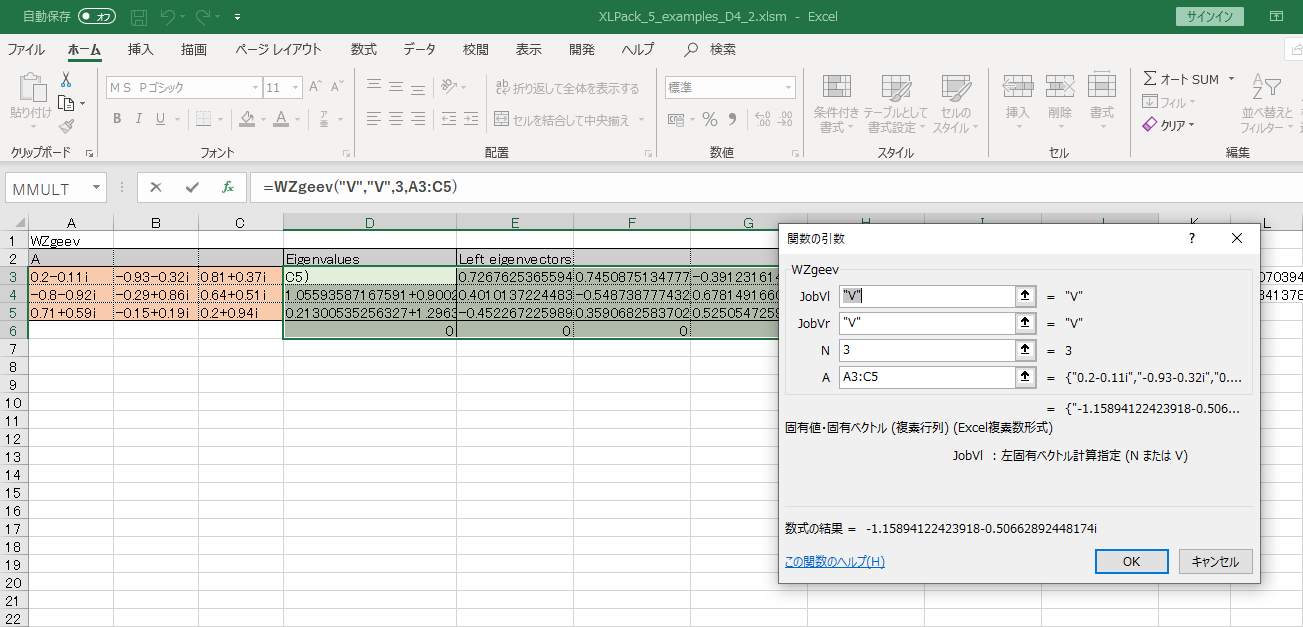Click the collapse-range icon next to JobVl field
Image resolution: width=1303 pixels, height=627 pixels.
pos(1025,296)
